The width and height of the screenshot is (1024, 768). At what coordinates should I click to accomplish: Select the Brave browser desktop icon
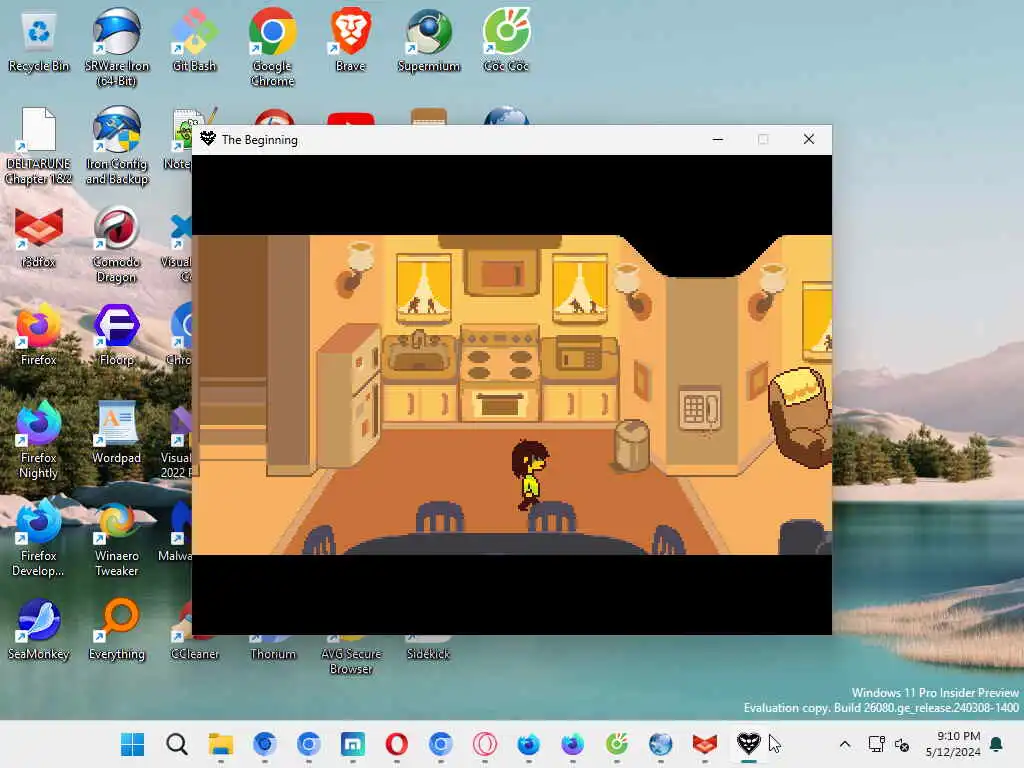click(x=351, y=40)
